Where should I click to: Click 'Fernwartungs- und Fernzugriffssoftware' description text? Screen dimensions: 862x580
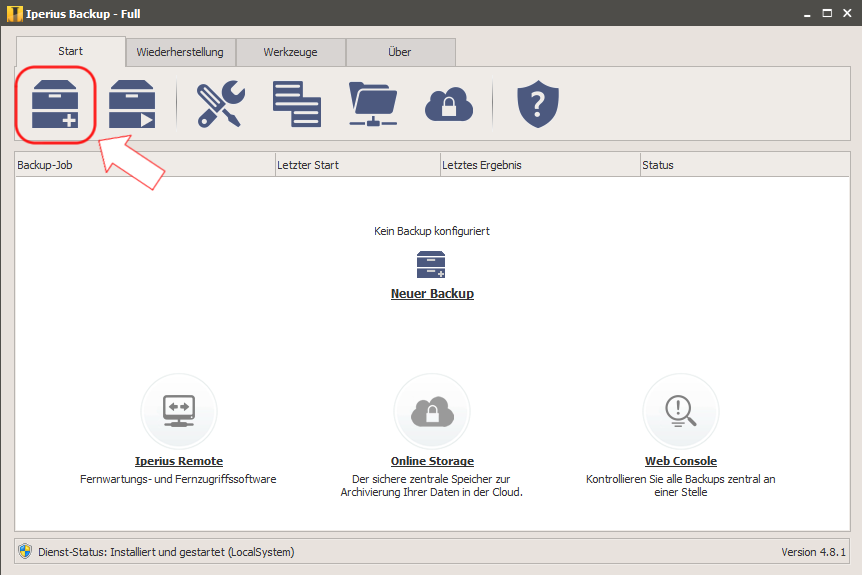pos(178,479)
